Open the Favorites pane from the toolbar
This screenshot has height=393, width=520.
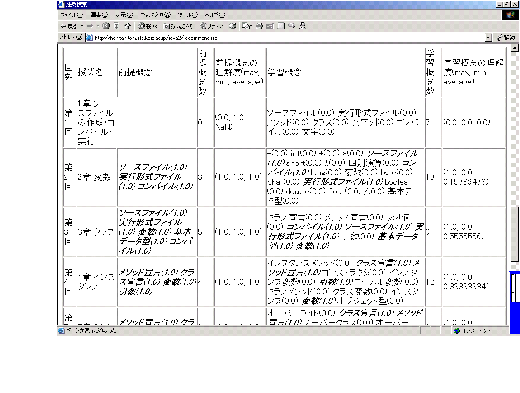[178, 26]
